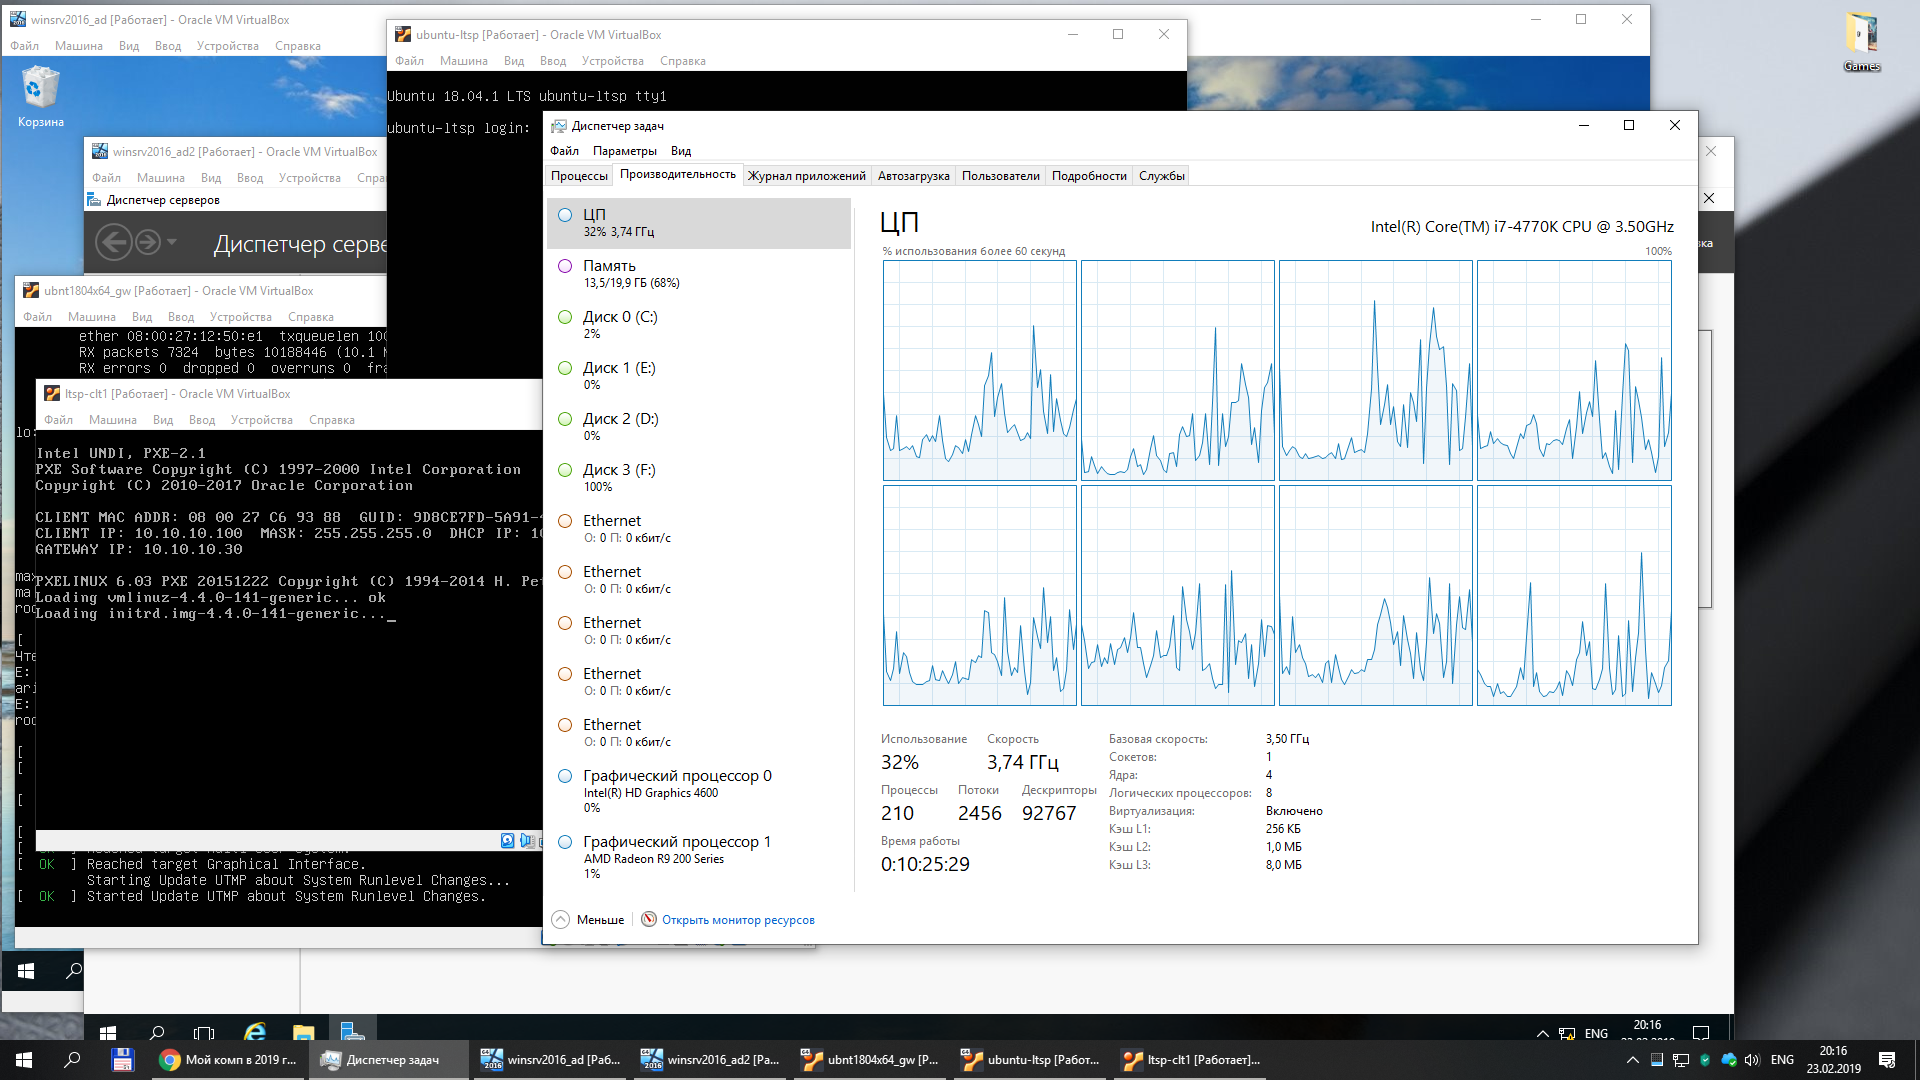The image size is (1920, 1080).
Task: Expand guest VM tray hidden icons chevron
Action: (1543, 1034)
